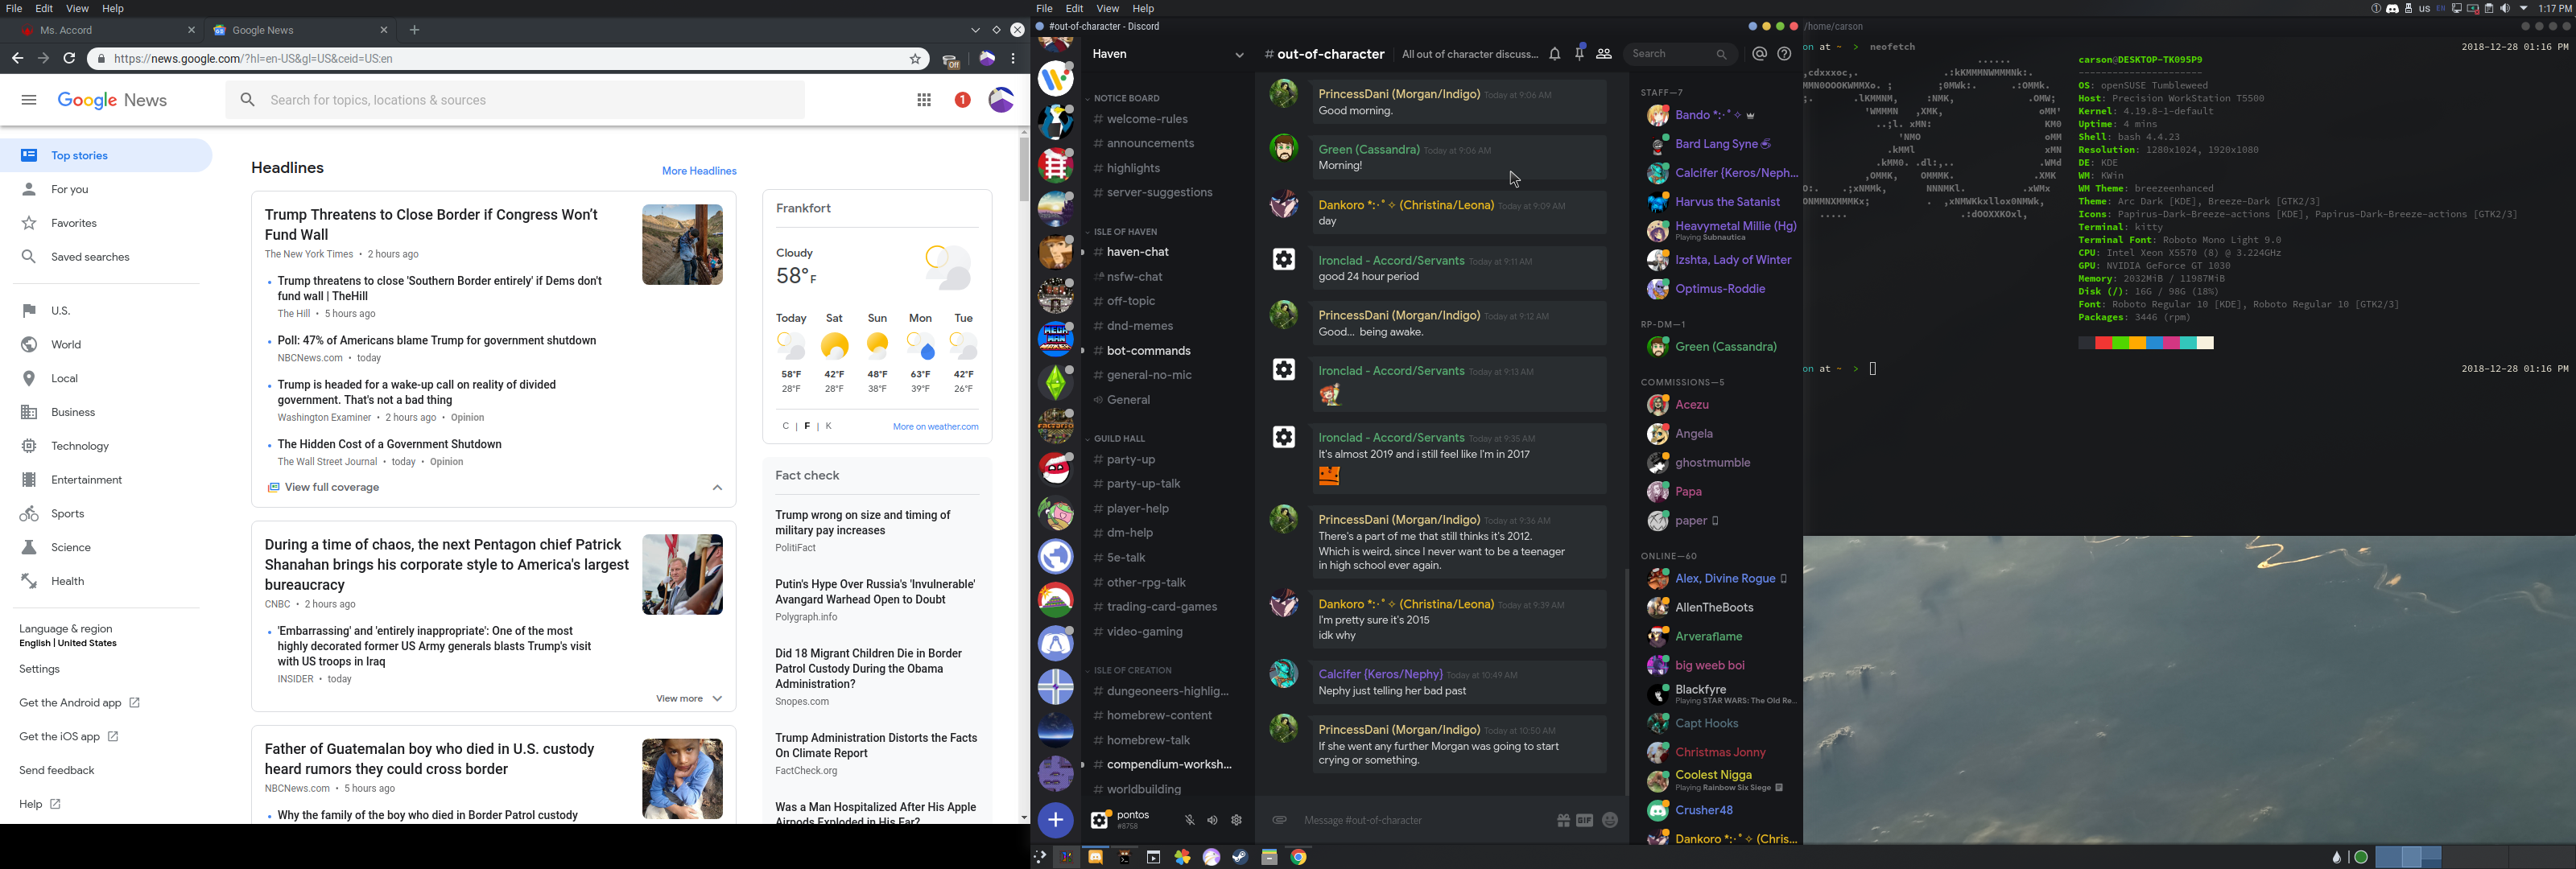This screenshot has height=869, width=2576.
Task: Click the attach file paperclip icon
Action: 1279,821
